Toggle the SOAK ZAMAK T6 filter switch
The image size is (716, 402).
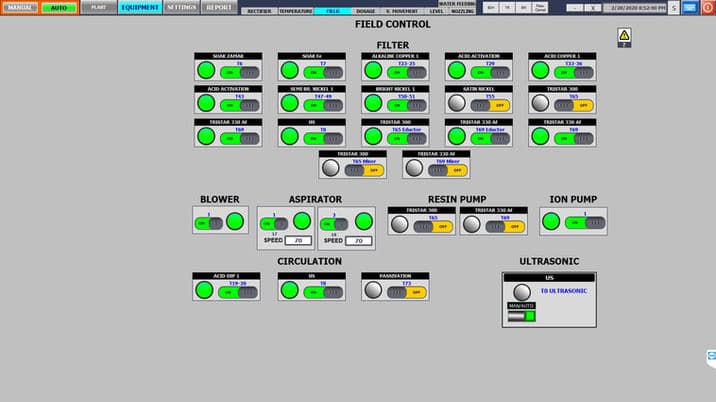[240, 73]
